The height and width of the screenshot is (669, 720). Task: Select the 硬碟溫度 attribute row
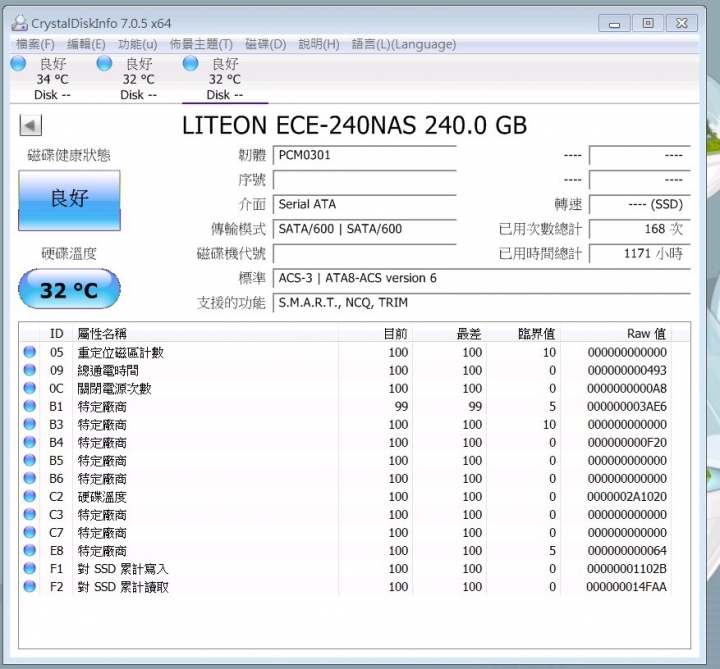346,496
